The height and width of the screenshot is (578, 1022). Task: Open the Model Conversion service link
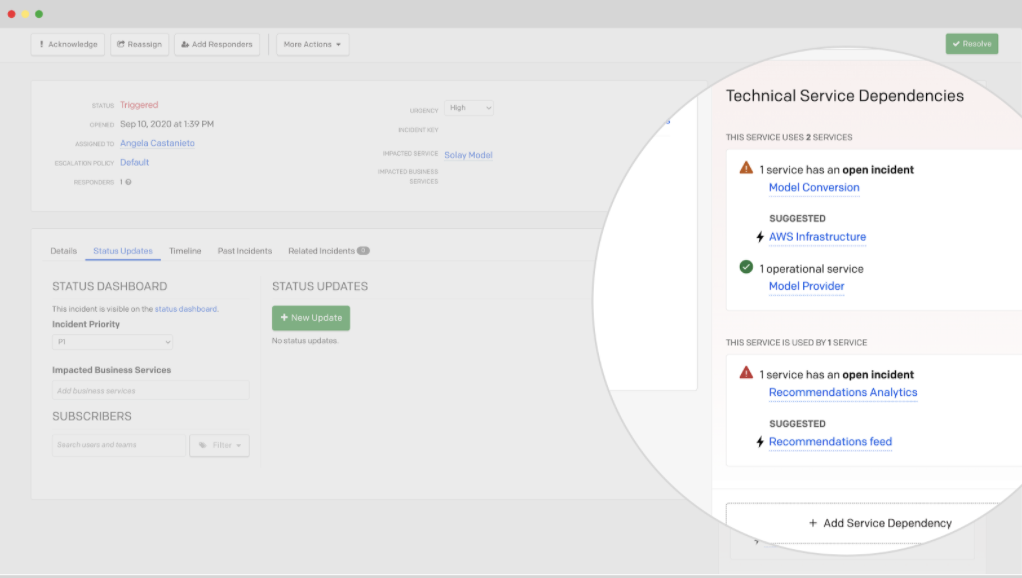[814, 188]
